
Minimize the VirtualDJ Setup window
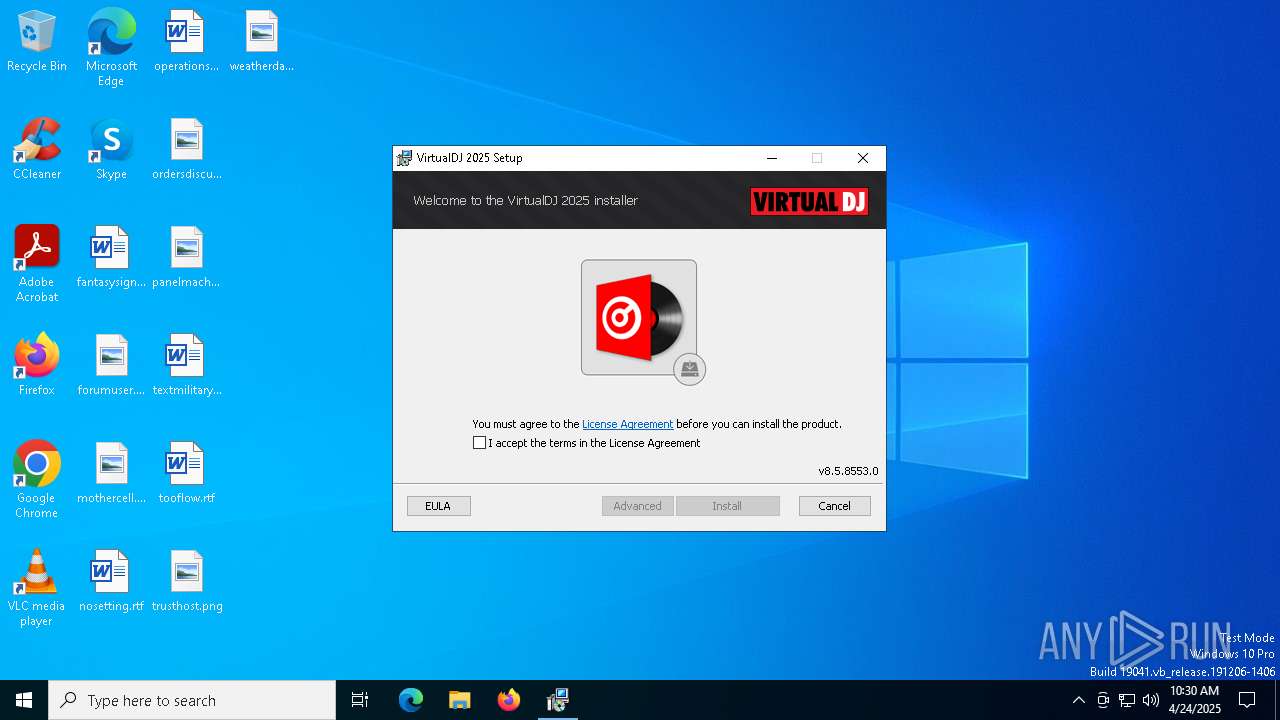(x=772, y=158)
